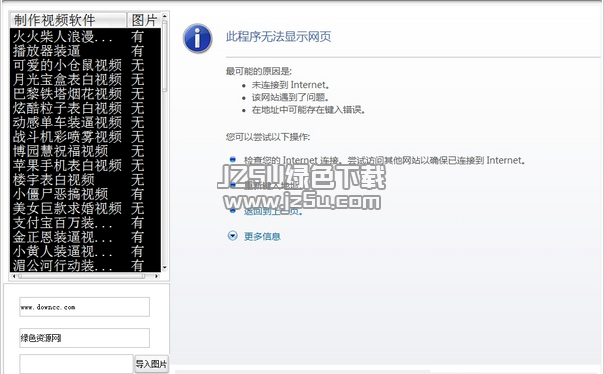Screen dimensions: 604x374
Task: Select list row 动感单车装逼视频
Action: coord(85,122)
